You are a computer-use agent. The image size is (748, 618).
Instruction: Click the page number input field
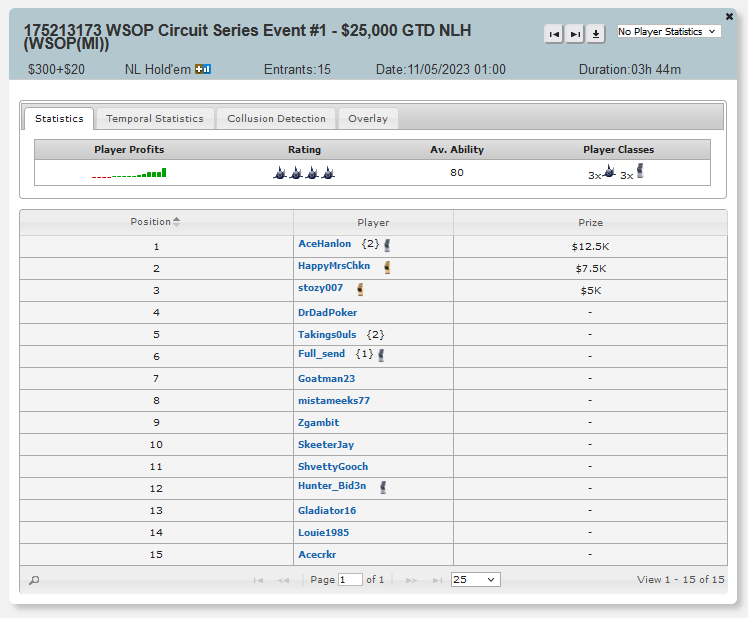point(350,580)
